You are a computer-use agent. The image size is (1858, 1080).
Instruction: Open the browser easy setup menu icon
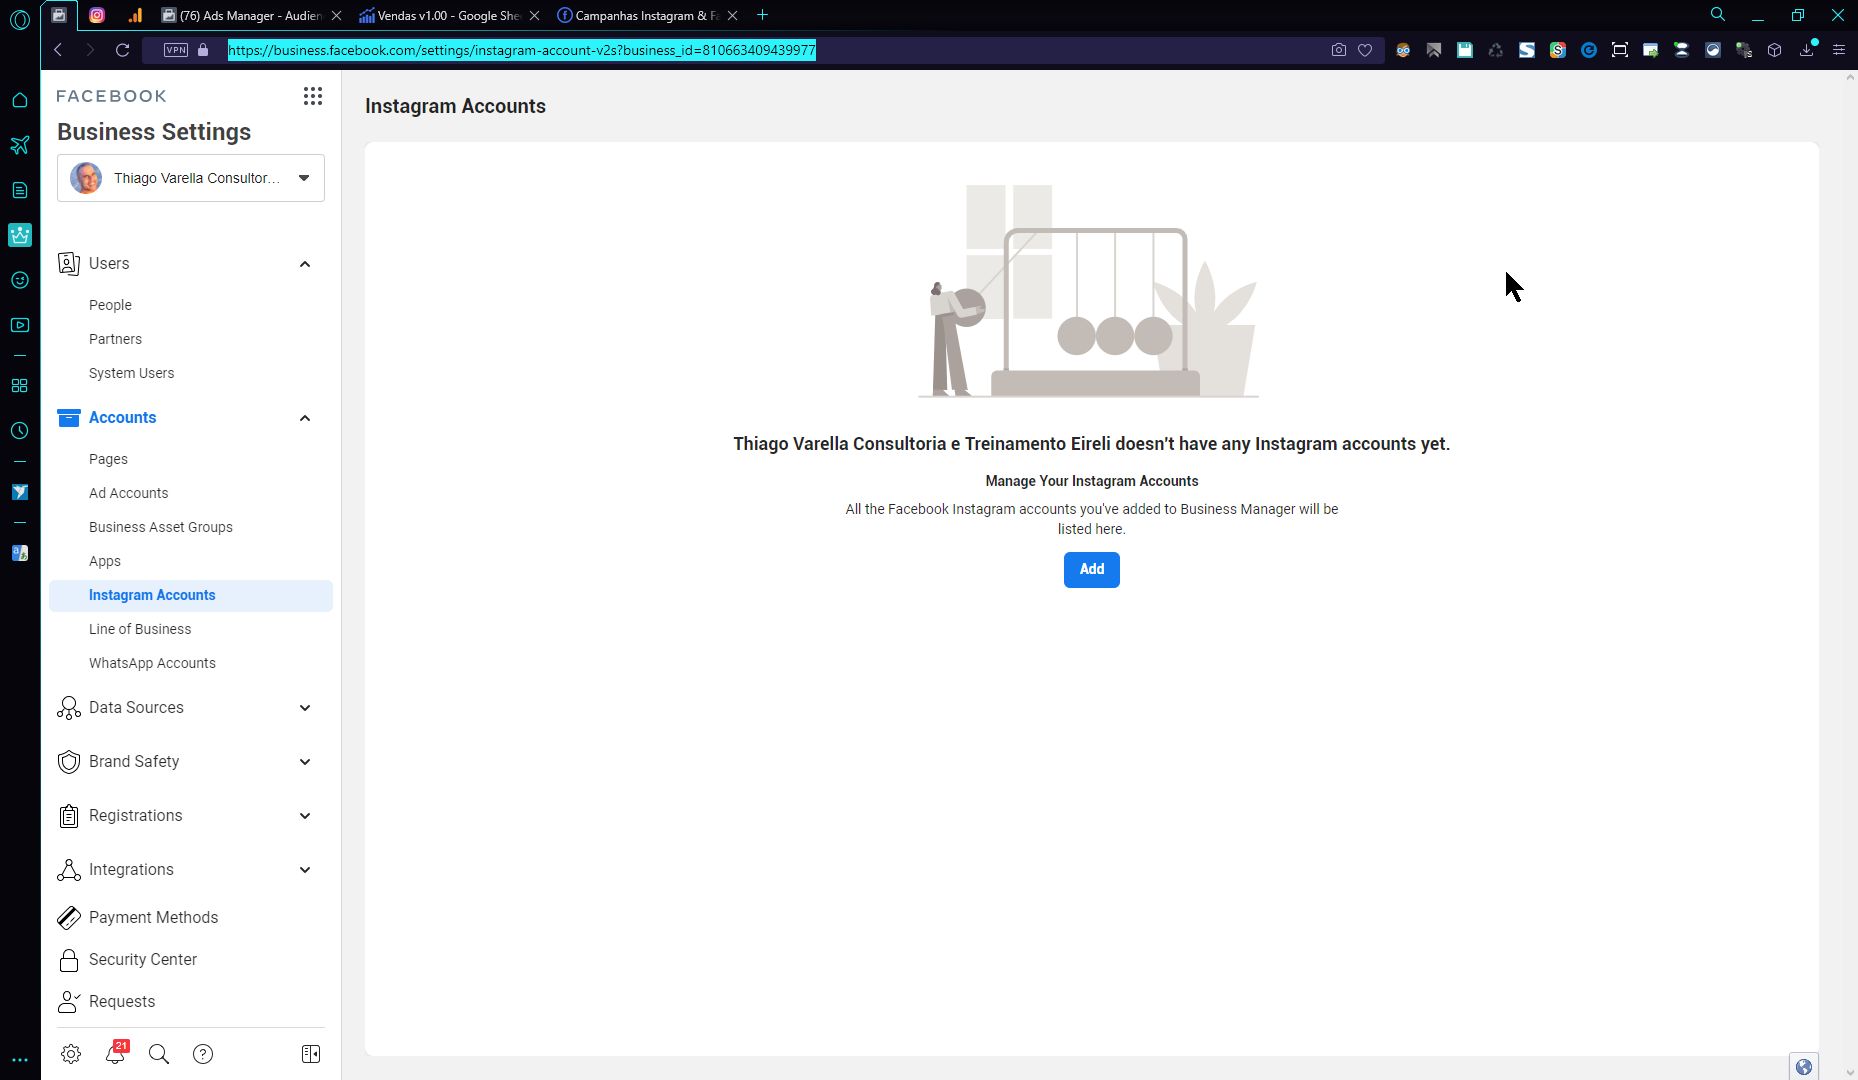1838,50
